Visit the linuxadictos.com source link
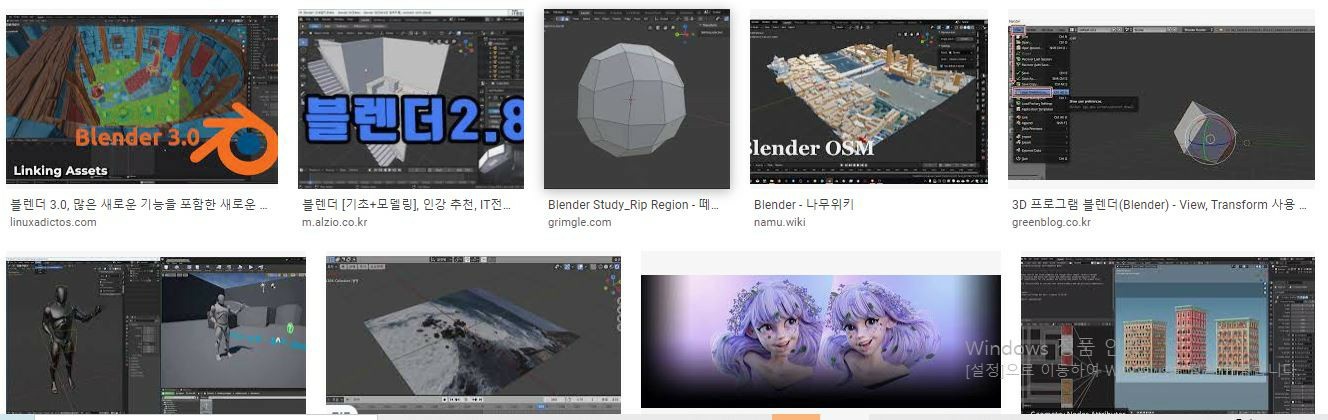 tap(53, 222)
